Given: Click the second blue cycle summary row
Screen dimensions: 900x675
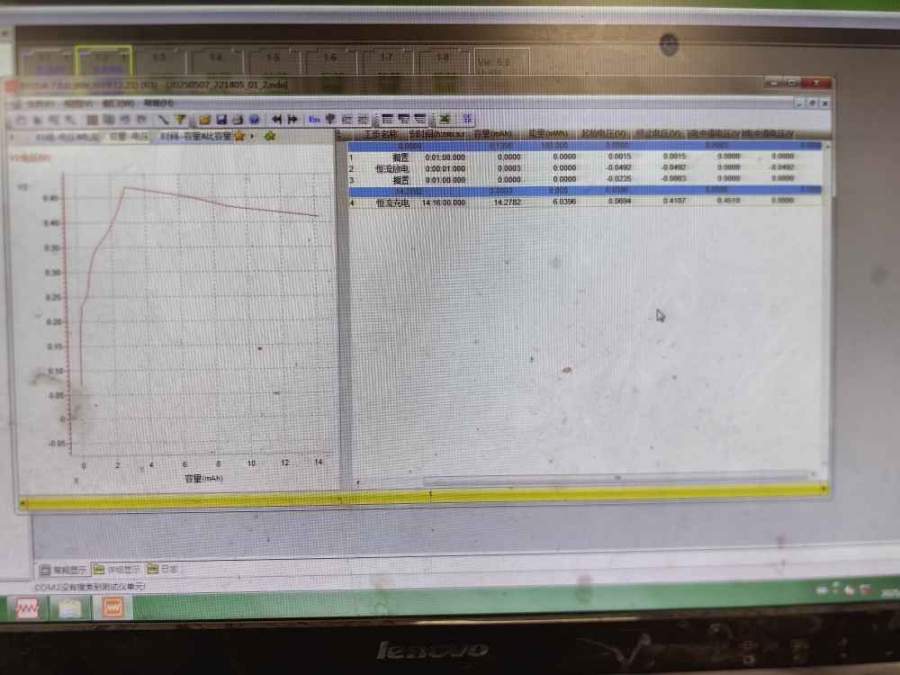Looking at the screenshot, I should coord(585,190).
